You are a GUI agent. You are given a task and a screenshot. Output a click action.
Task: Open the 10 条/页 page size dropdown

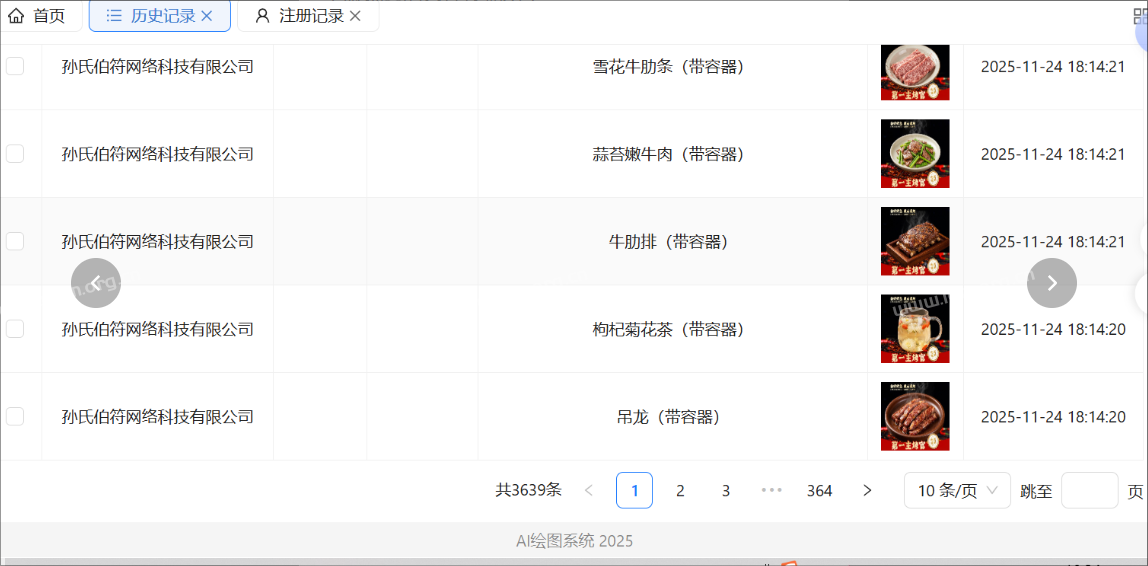(x=957, y=491)
